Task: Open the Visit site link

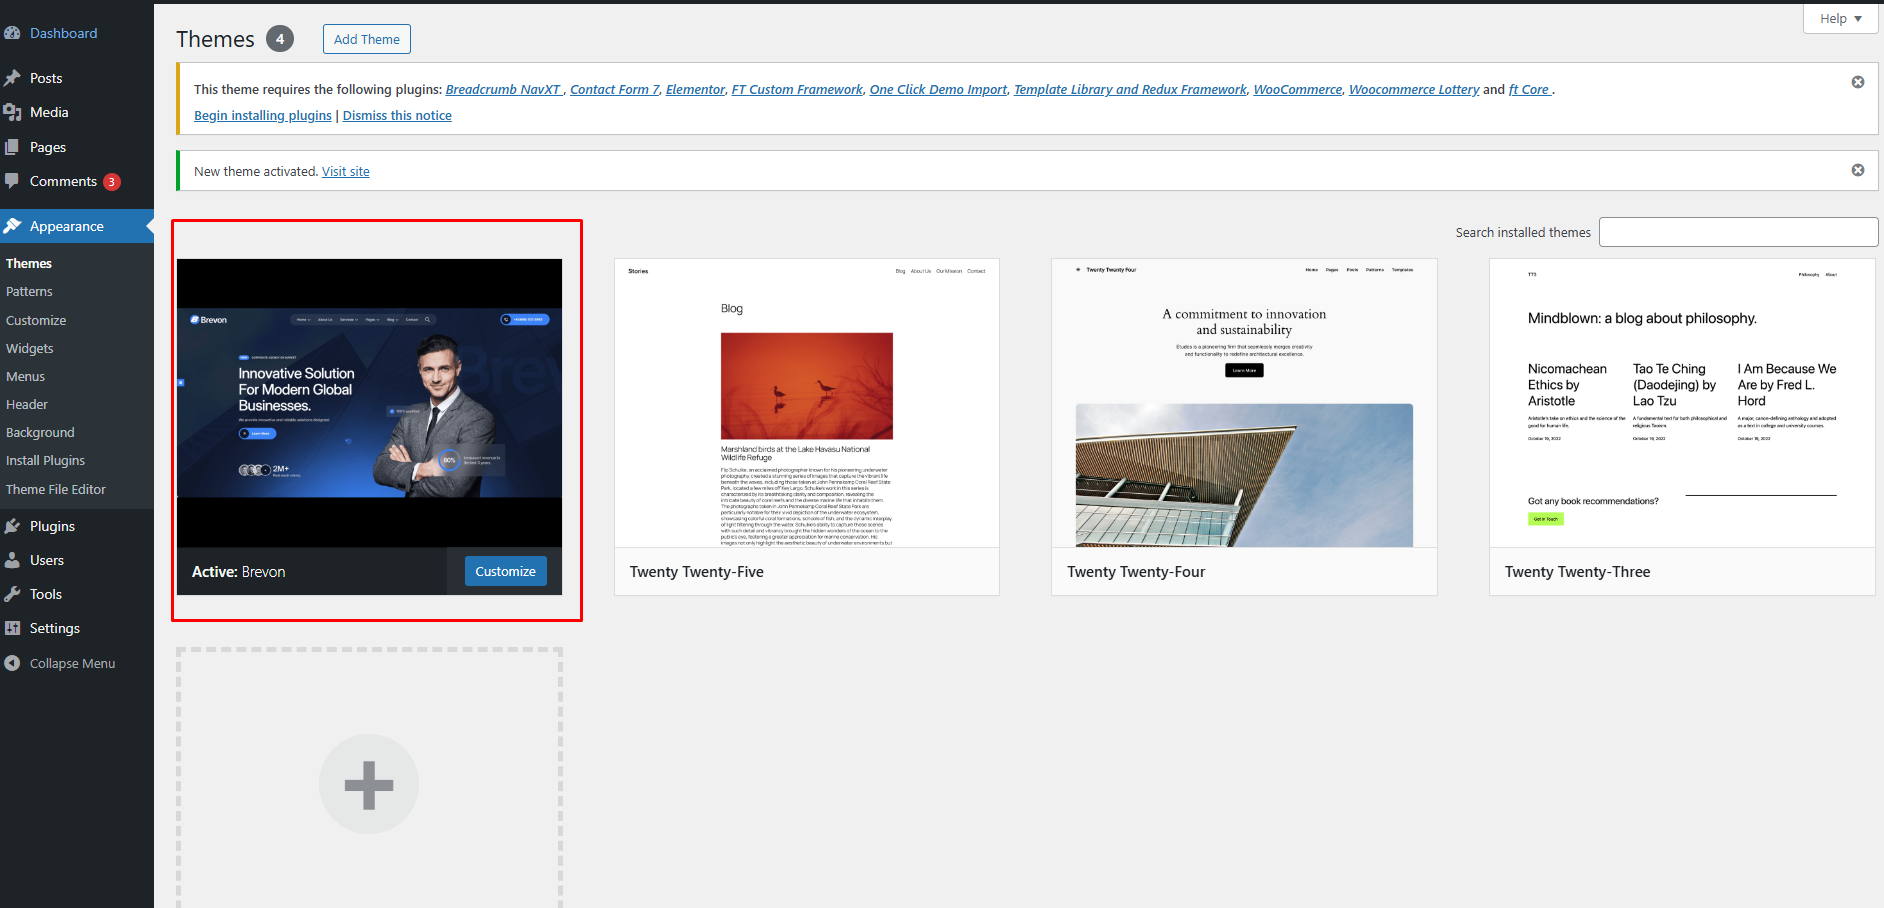Action: (345, 171)
